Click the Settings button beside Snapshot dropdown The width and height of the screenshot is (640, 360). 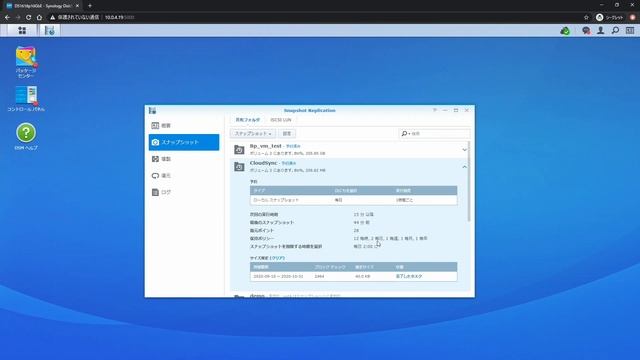(287, 133)
